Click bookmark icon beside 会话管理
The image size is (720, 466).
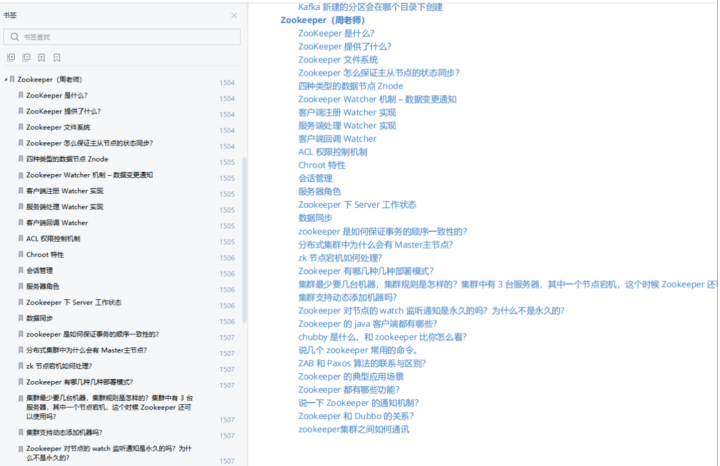[21, 270]
